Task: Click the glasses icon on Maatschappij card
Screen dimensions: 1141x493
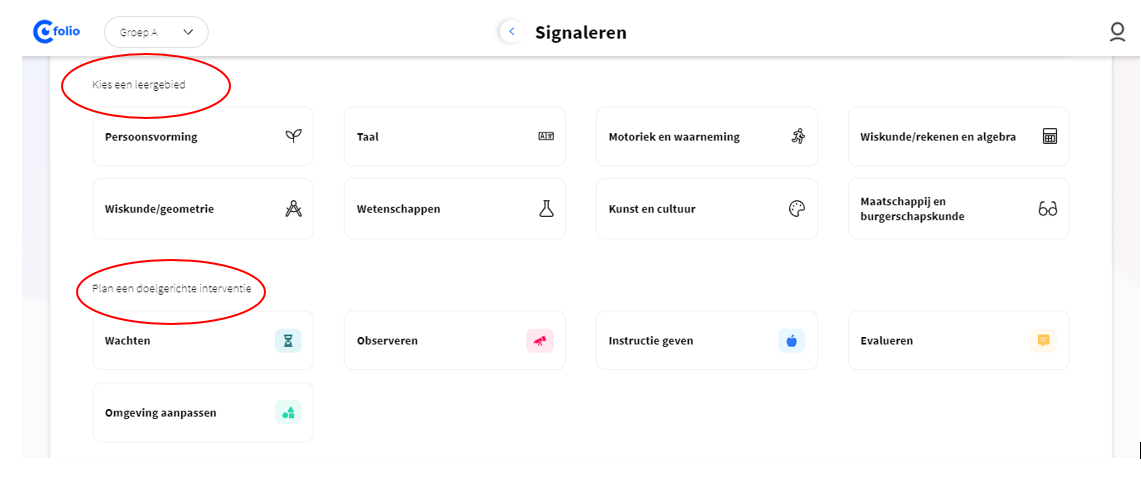Action: coord(1048,209)
